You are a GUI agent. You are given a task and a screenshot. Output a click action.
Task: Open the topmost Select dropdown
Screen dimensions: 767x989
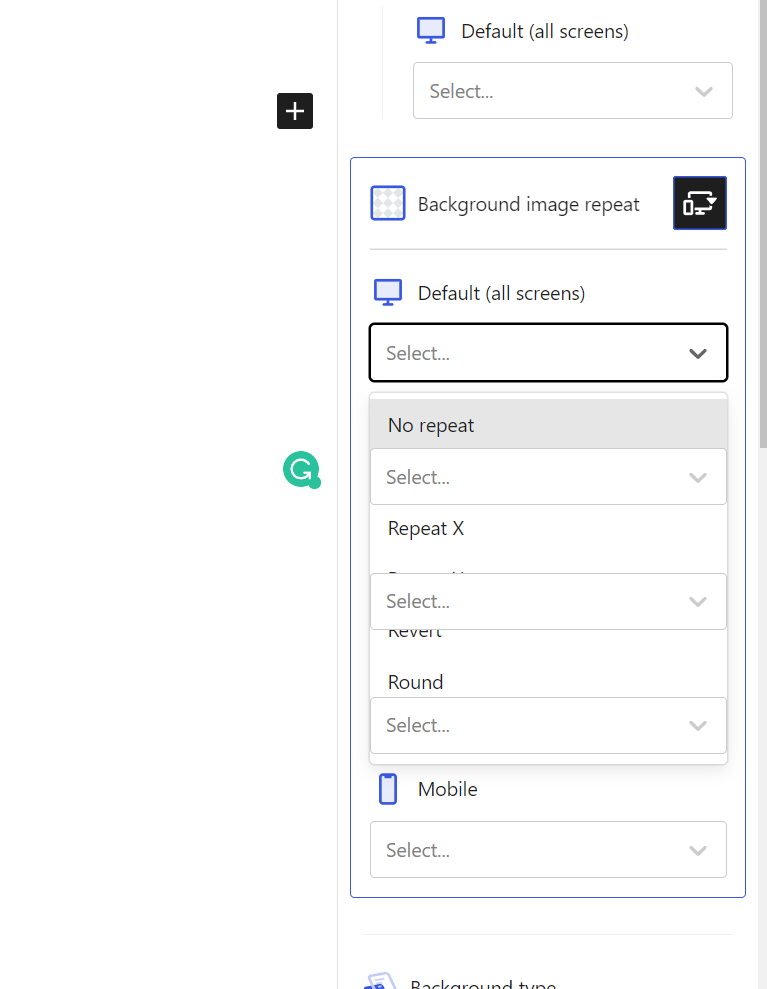pos(572,90)
